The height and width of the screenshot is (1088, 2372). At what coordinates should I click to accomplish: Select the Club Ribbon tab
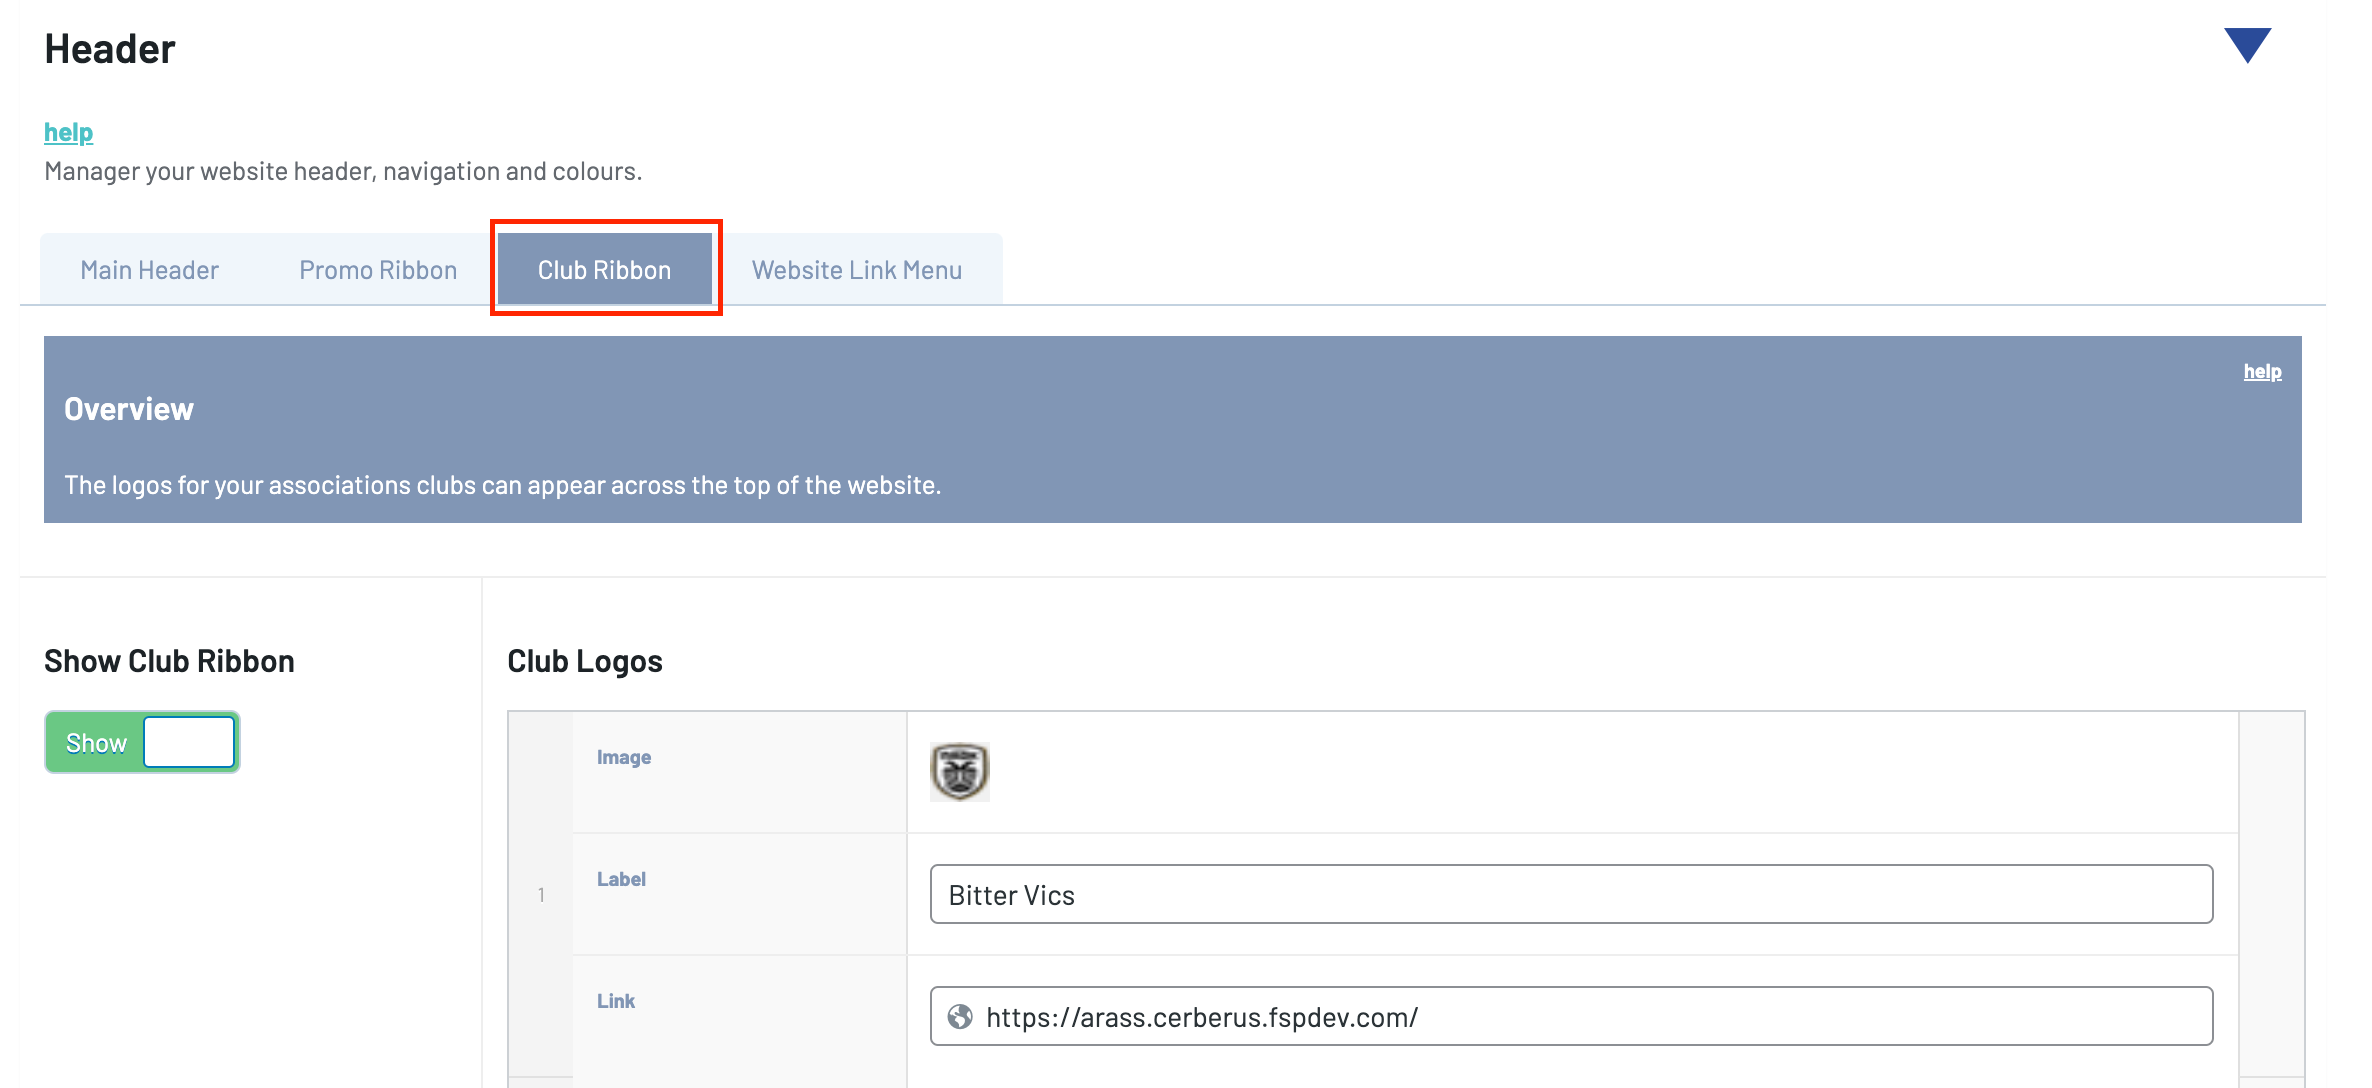tap(604, 270)
